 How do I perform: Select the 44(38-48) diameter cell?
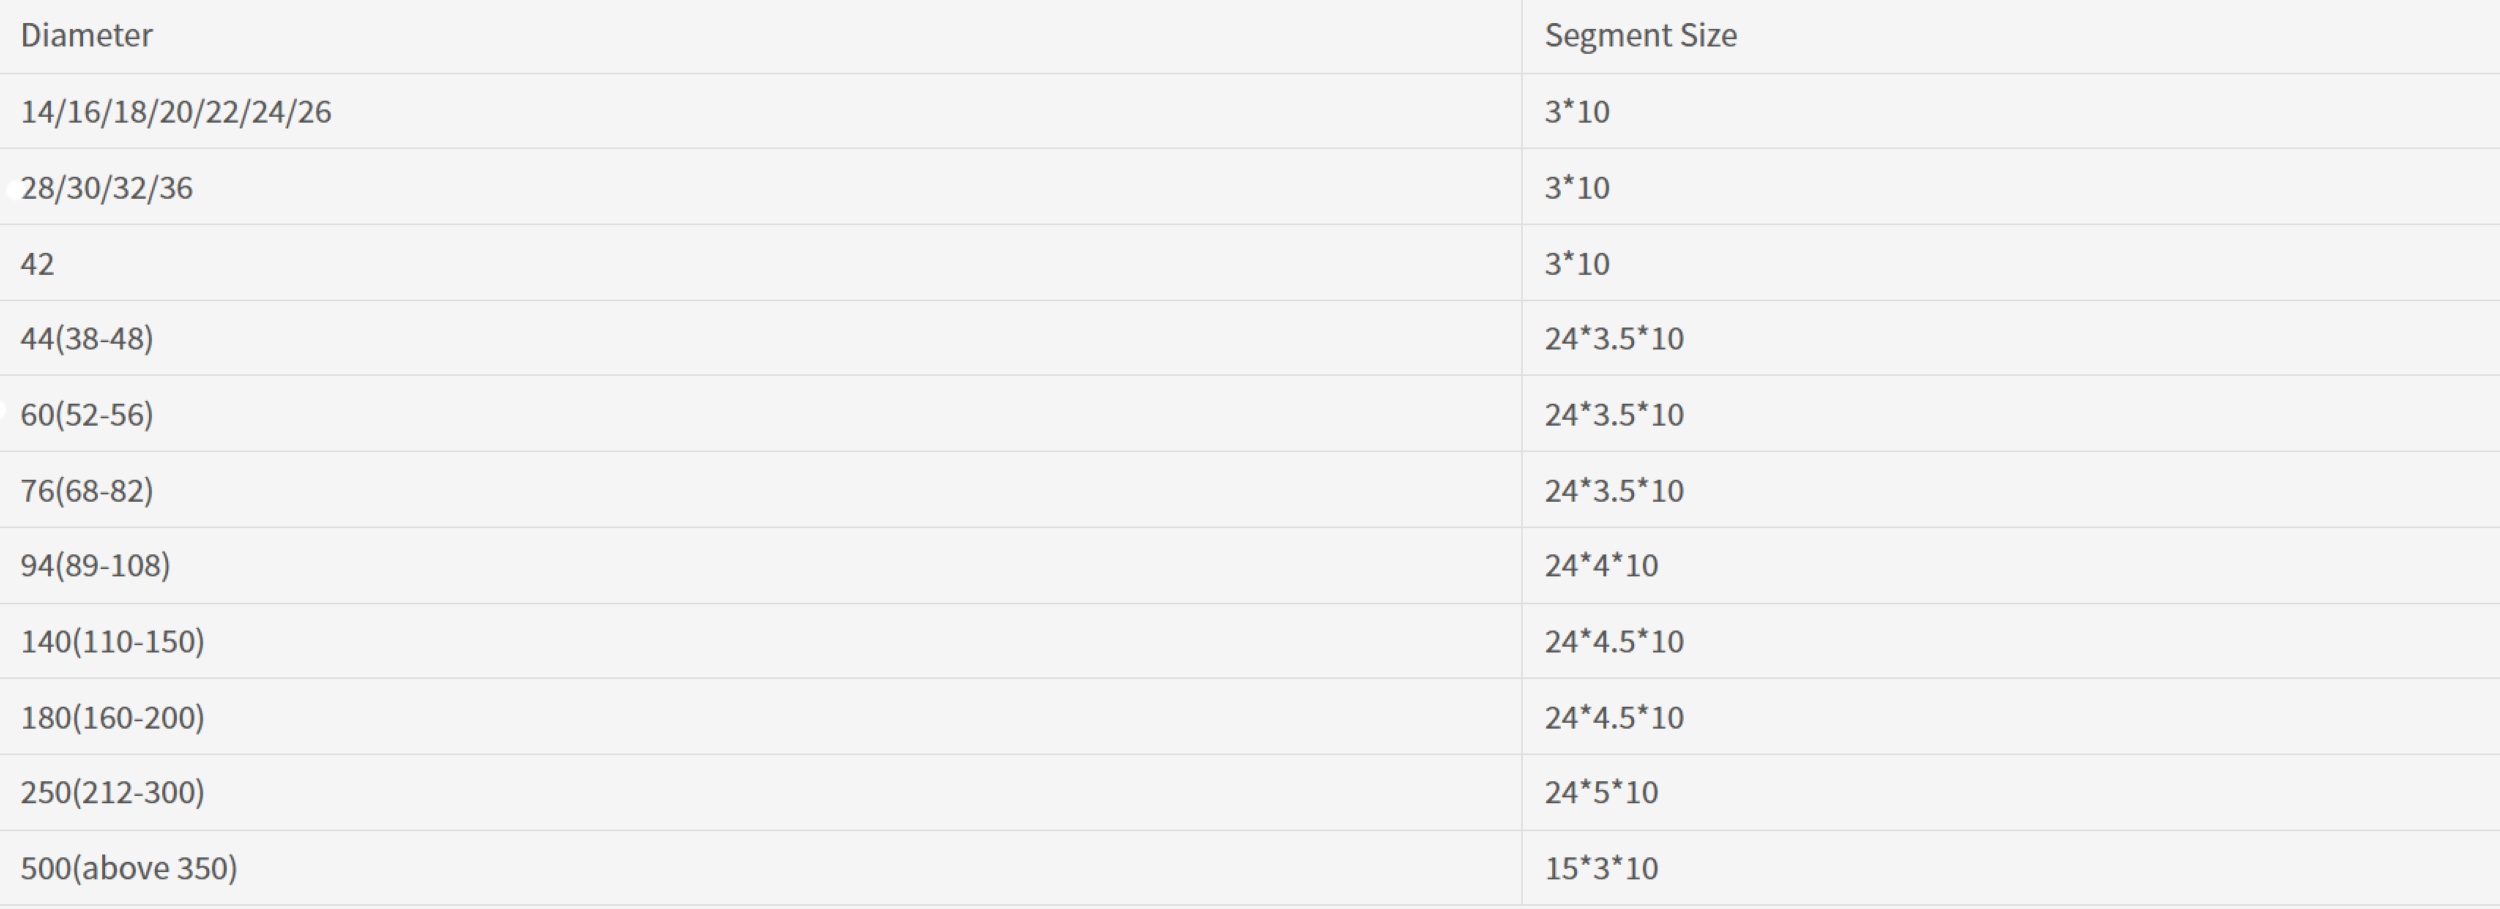click(87, 339)
